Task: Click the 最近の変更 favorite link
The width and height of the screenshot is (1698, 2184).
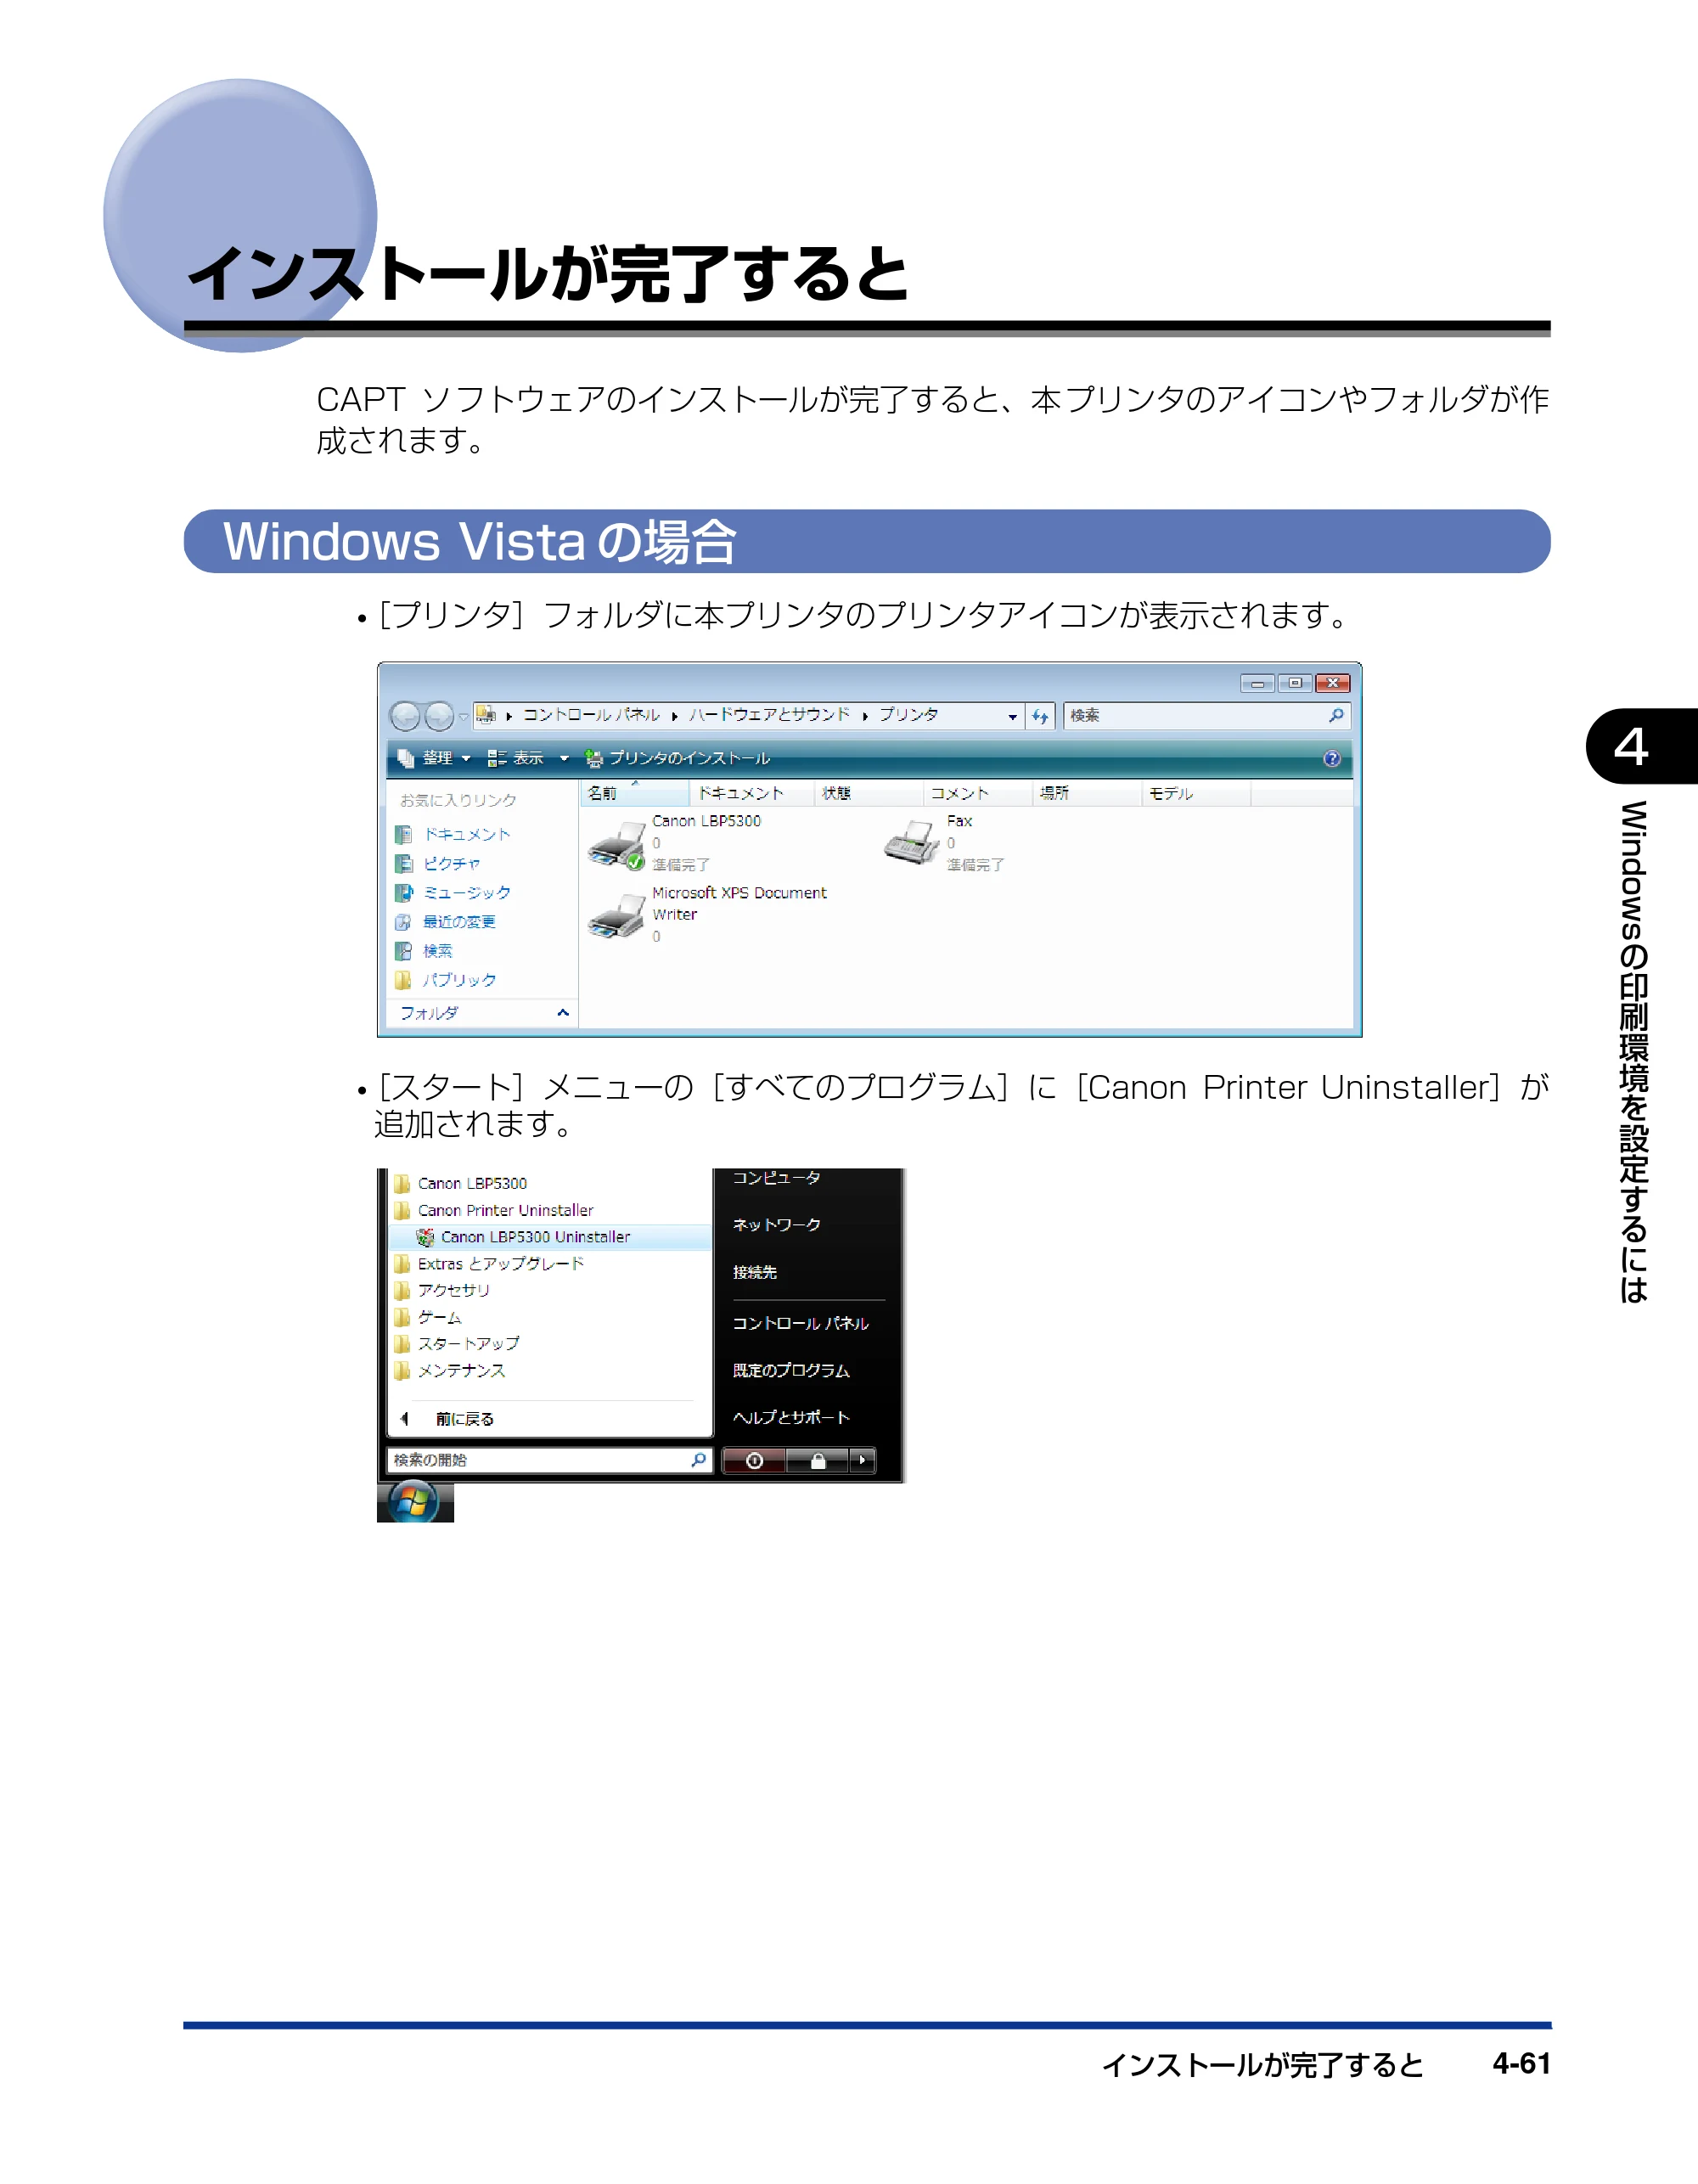Action: coord(446,921)
